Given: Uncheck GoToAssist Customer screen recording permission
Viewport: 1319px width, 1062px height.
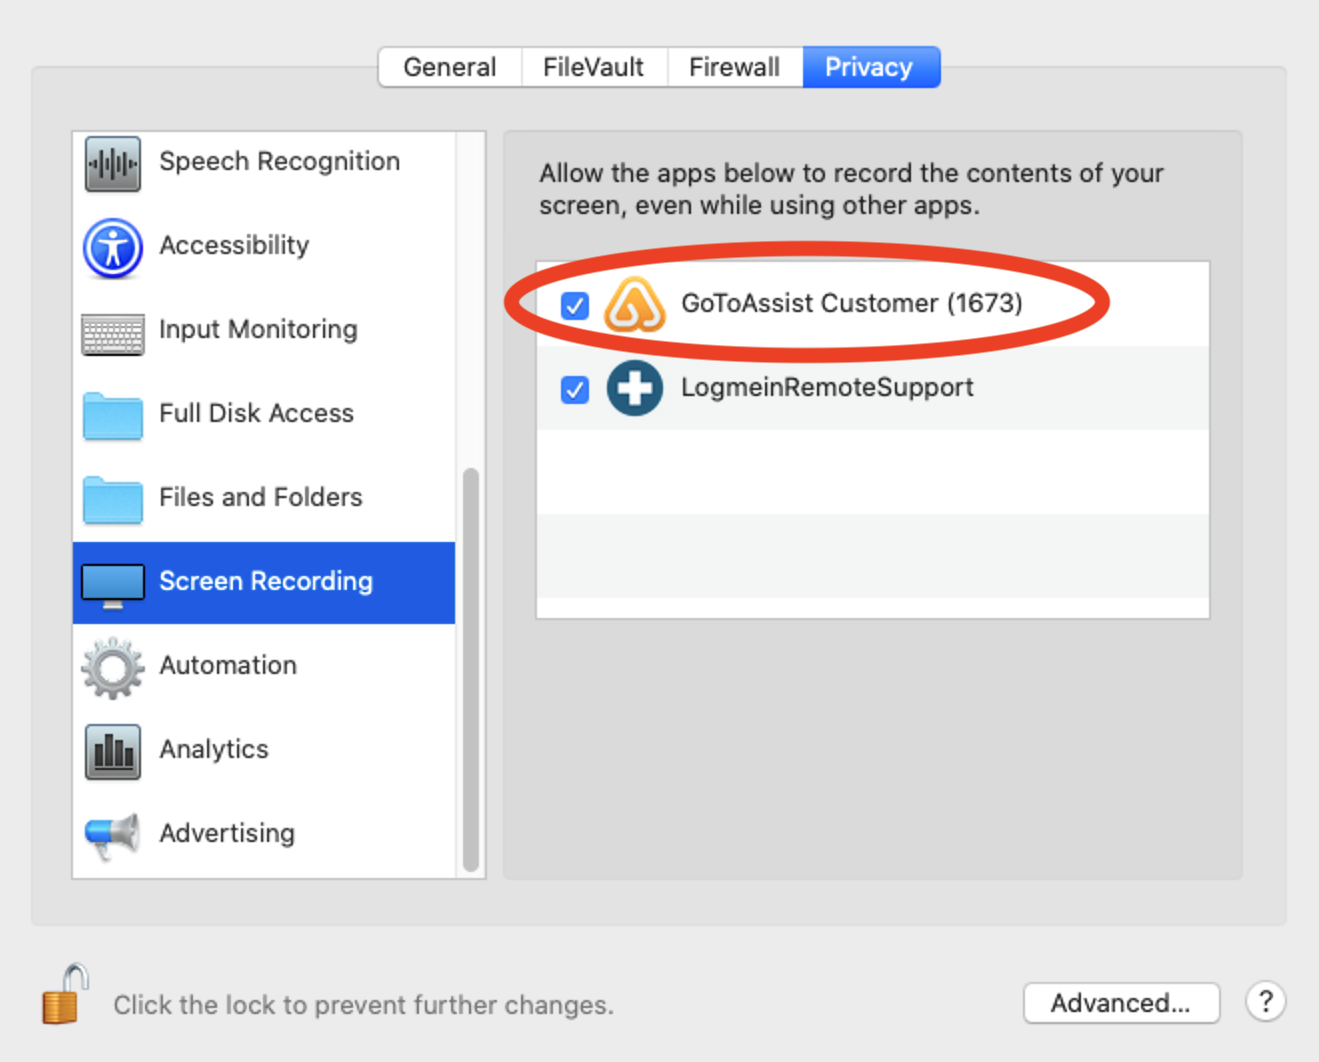Looking at the screenshot, I should tap(575, 305).
